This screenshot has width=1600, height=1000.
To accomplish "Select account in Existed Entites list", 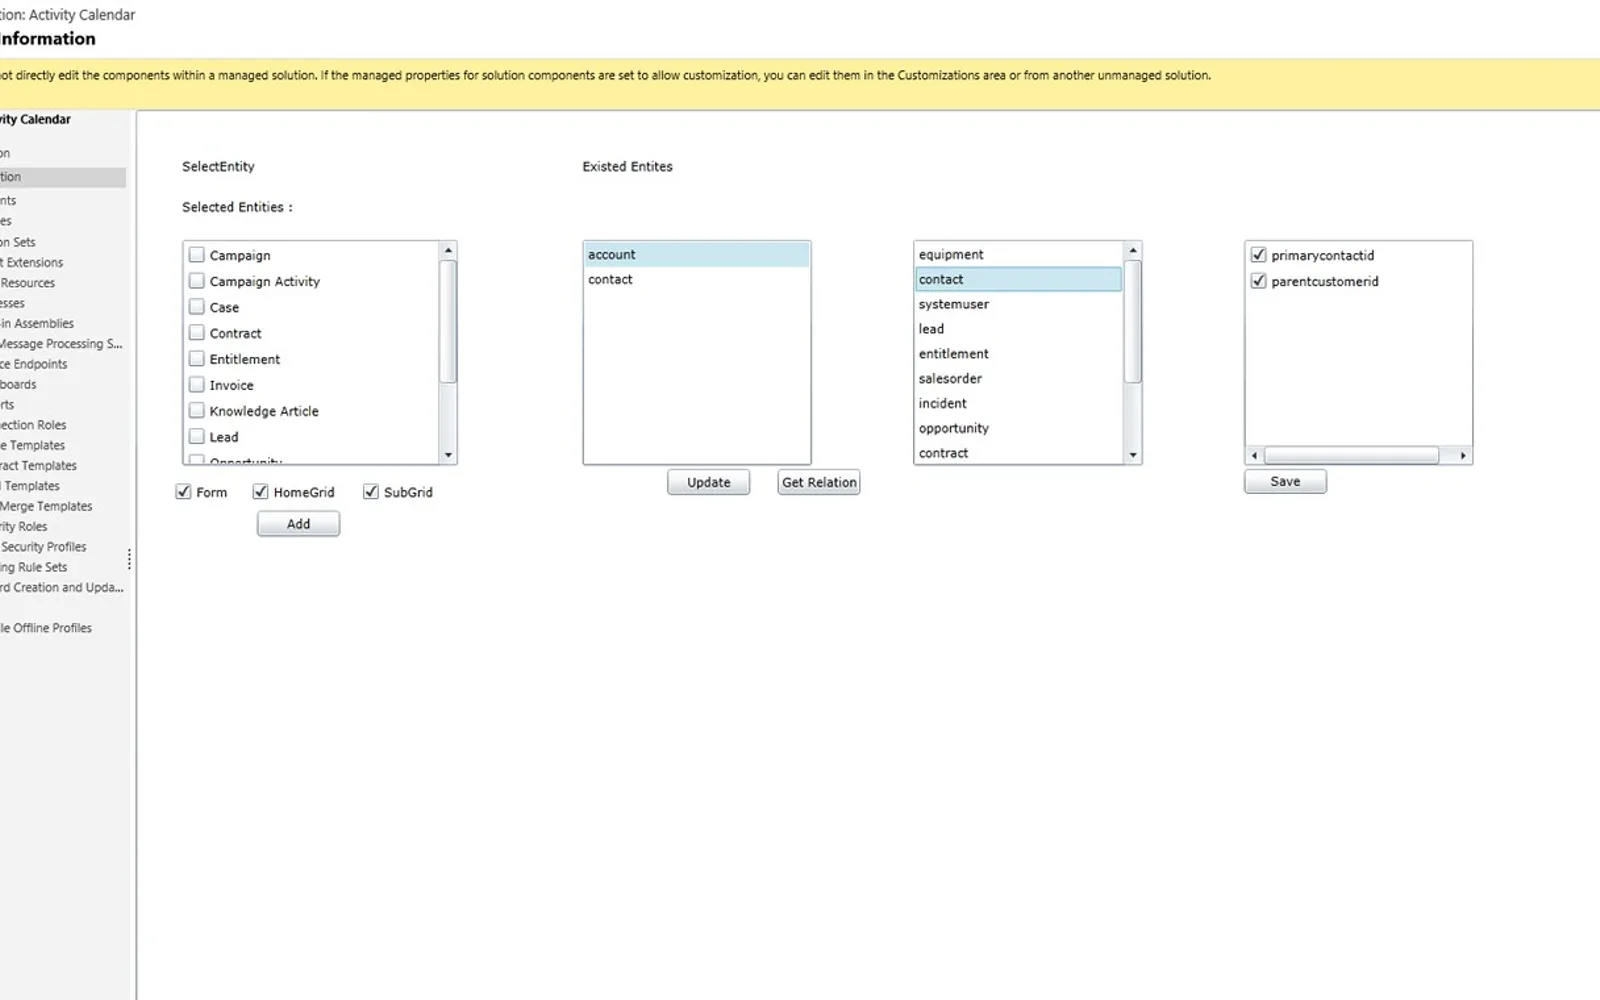I will (697, 255).
